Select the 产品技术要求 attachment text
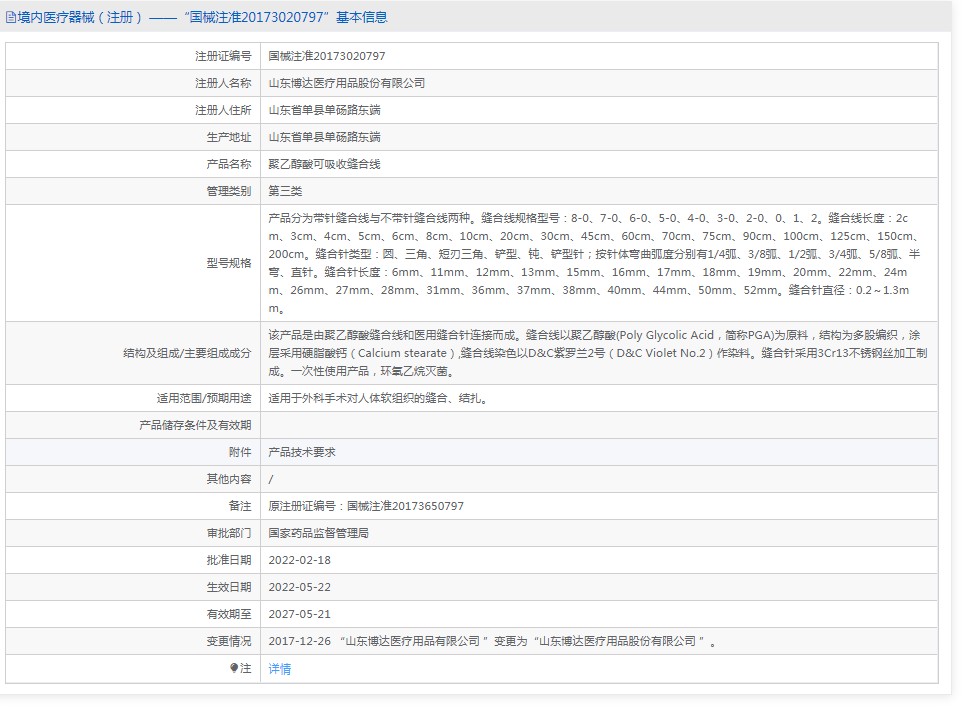The height and width of the screenshot is (708, 973). tap(302, 452)
